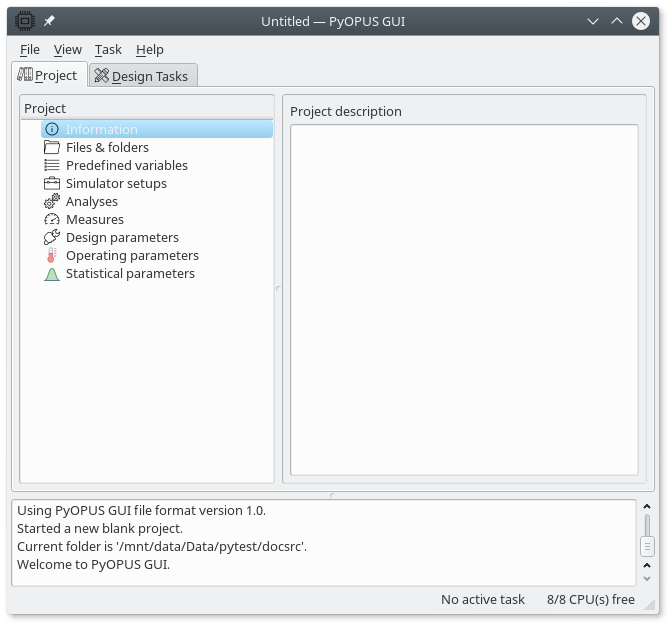Click the Operating parameters thermometer icon
This screenshot has width=672, height=627.
pos(52,255)
